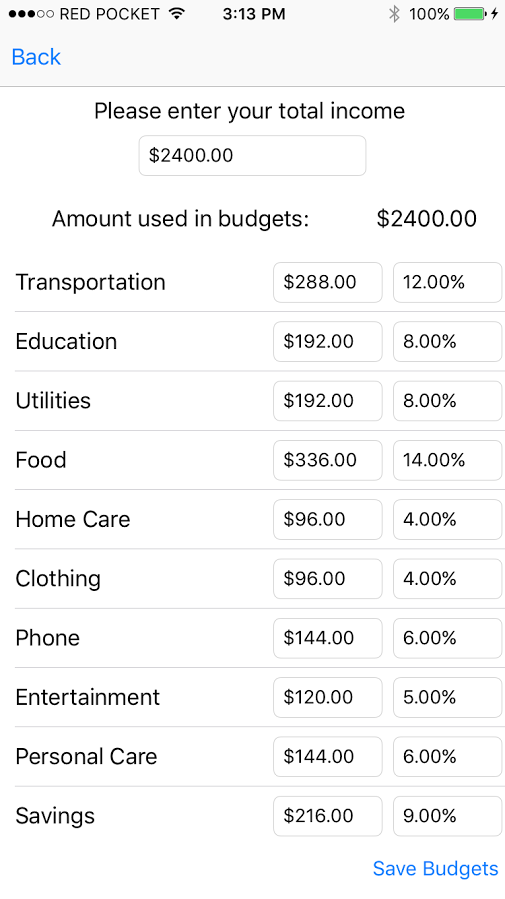Select the Utilities percentage field
This screenshot has height=899, width=505.
pos(447,401)
